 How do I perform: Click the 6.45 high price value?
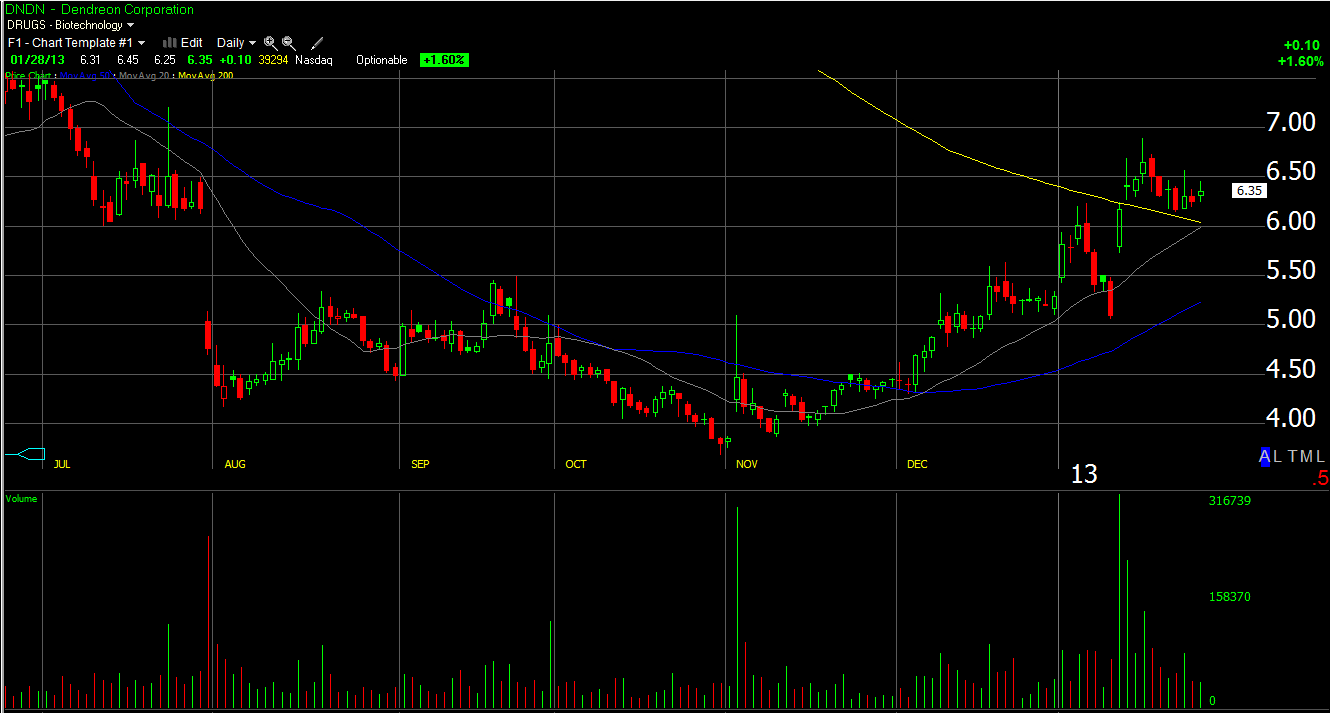(127, 60)
